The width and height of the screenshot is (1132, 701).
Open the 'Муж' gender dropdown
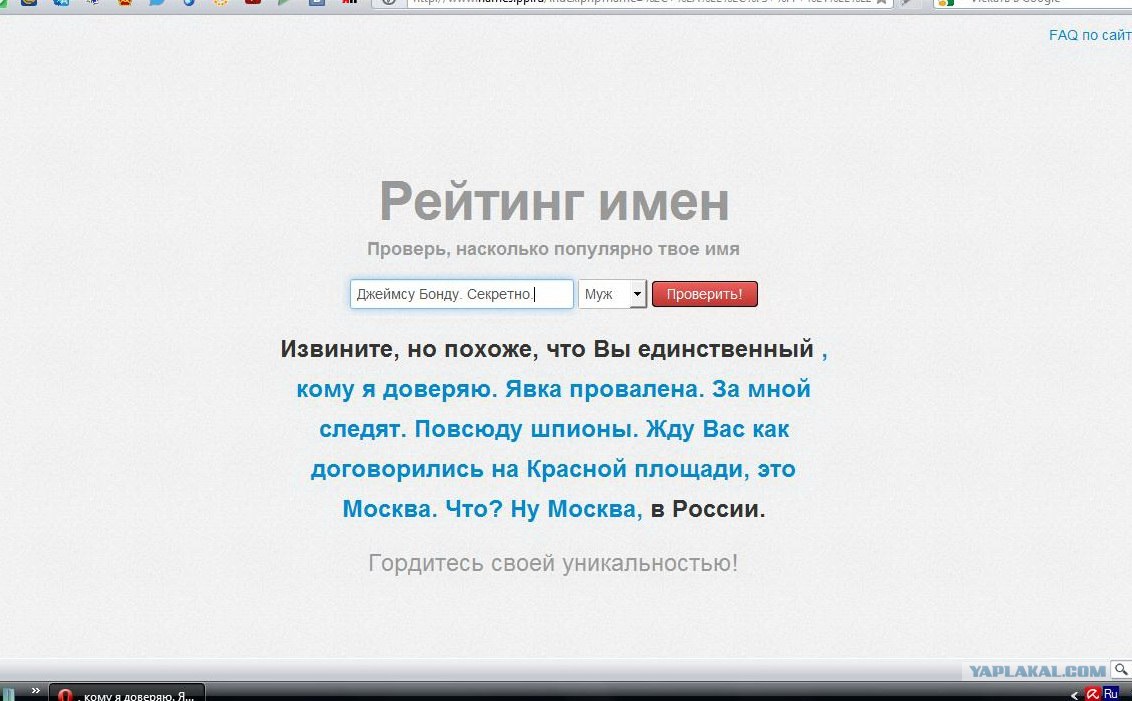pos(612,294)
